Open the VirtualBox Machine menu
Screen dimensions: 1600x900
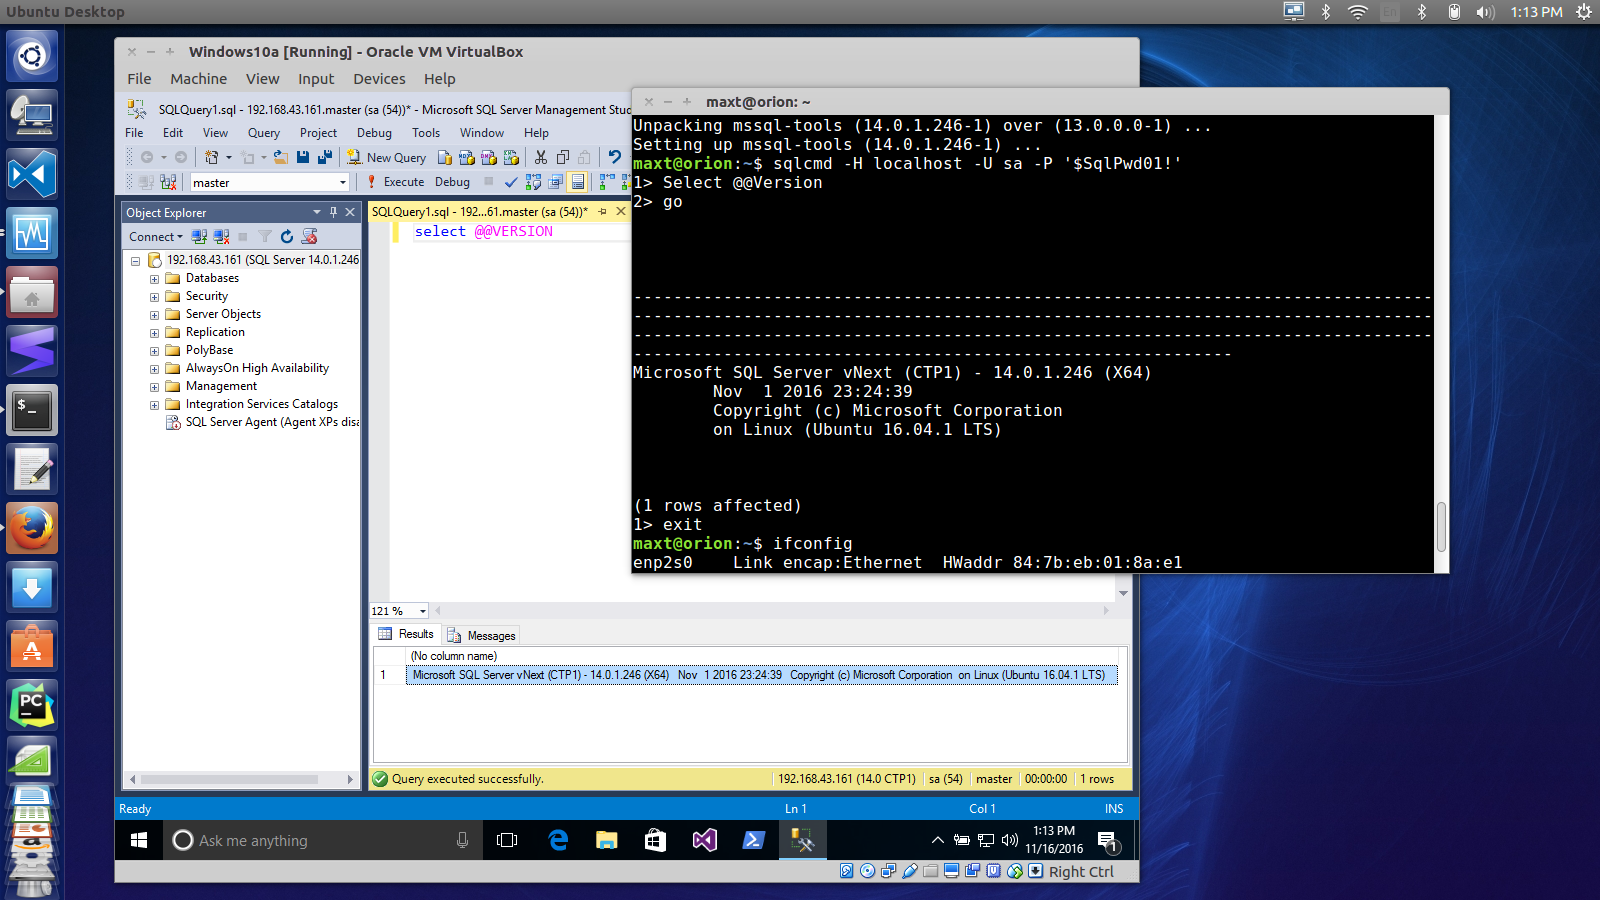point(198,79)
